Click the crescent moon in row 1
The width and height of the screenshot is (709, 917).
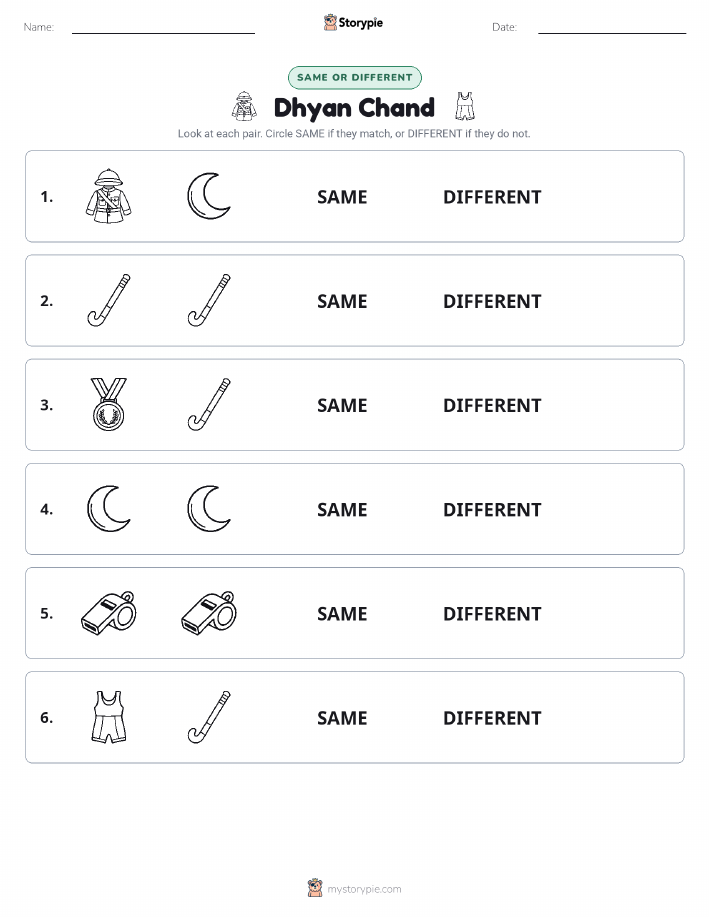coord(209,196)
